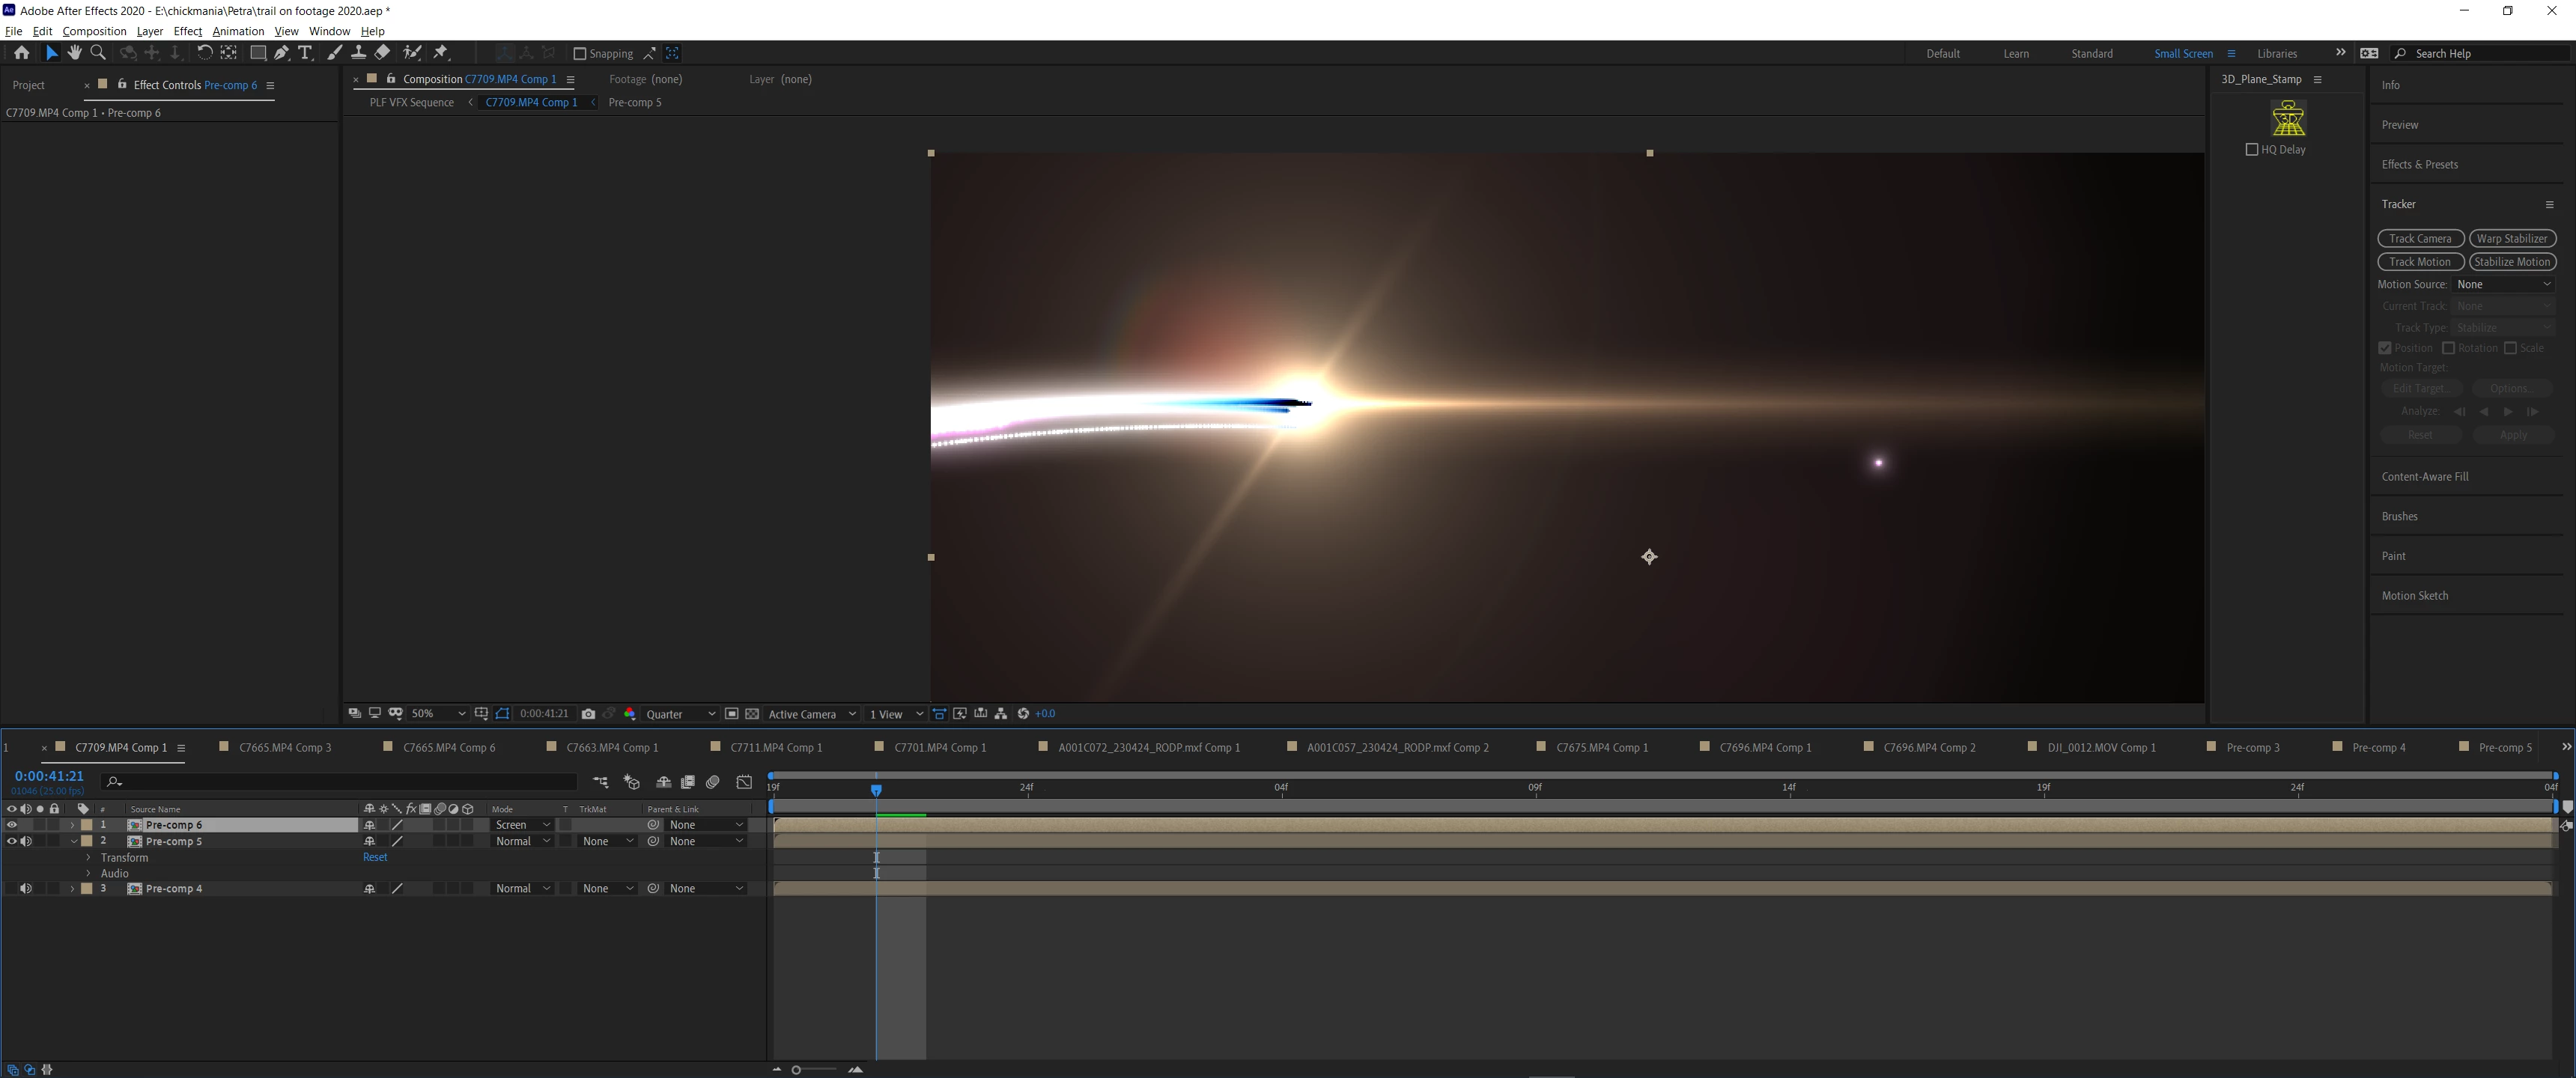Open the viewer resolution Quarter dropdown
The height and width of the screenshot is (1078, 2576).
680,714
